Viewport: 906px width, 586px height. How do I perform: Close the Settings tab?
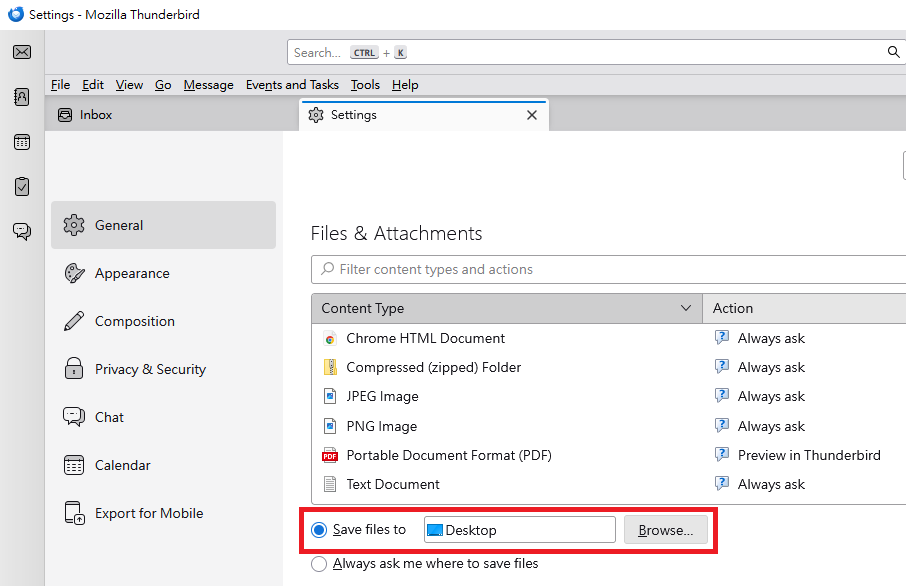[x=532, y=115]
